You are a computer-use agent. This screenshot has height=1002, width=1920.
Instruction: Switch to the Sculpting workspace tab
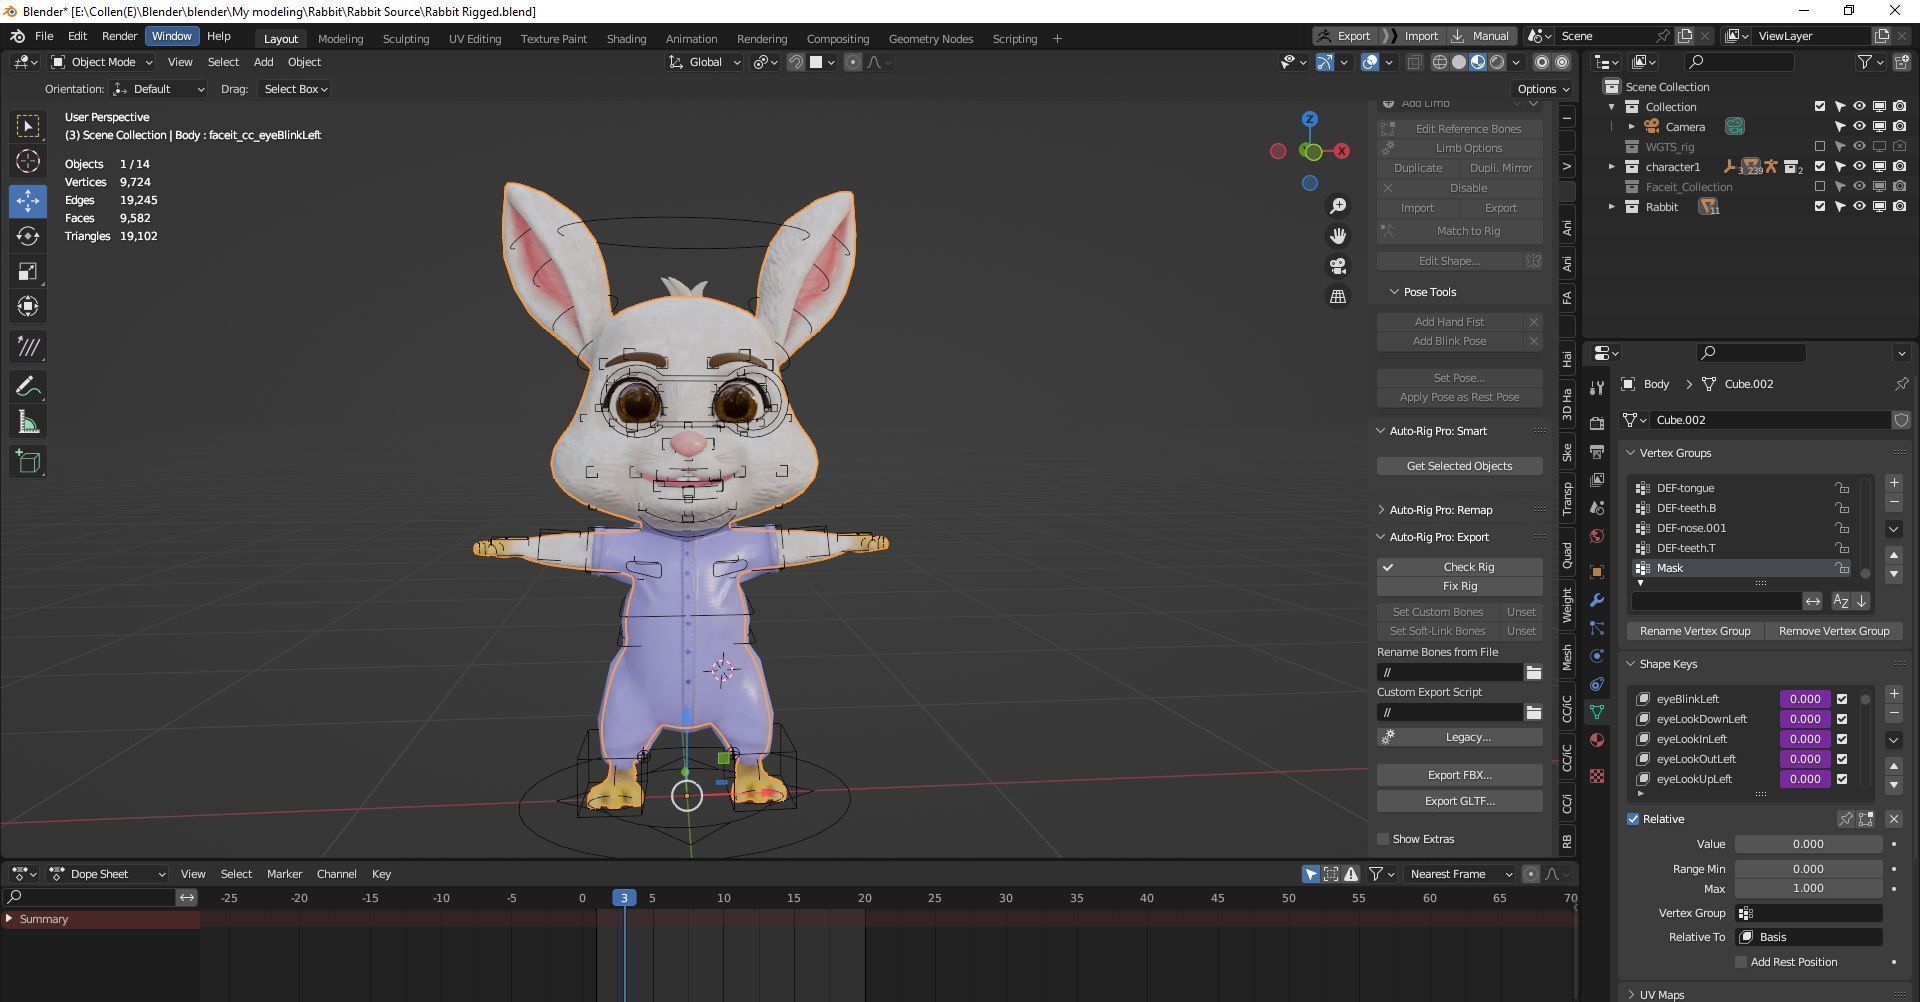[406, 39]
